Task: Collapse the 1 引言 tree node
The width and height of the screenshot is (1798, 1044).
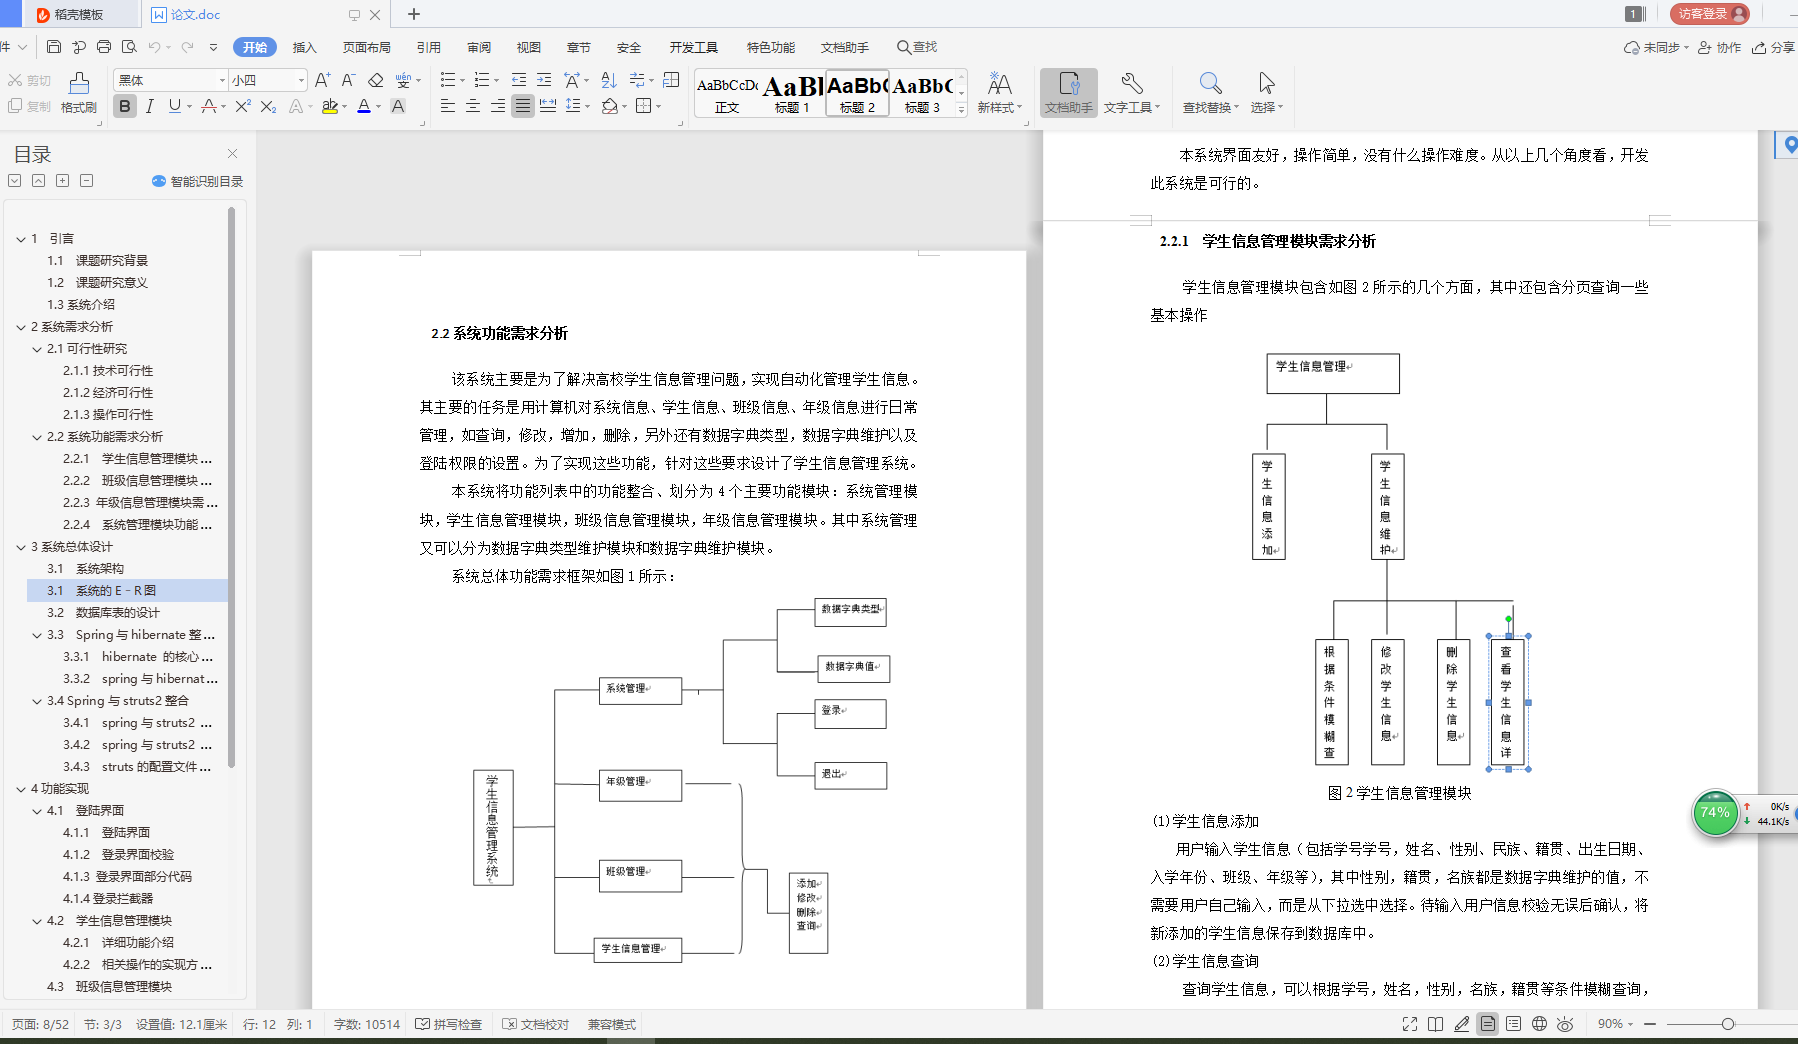Action: (21, 239)
